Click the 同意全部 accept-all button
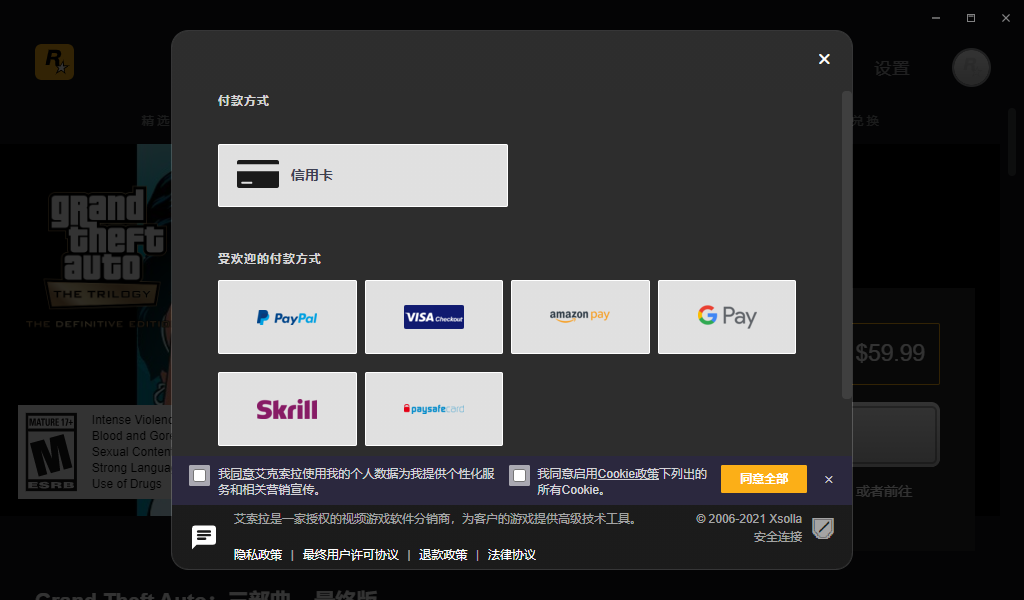The width and height of the screenshot is (1024, 600). 764,479
